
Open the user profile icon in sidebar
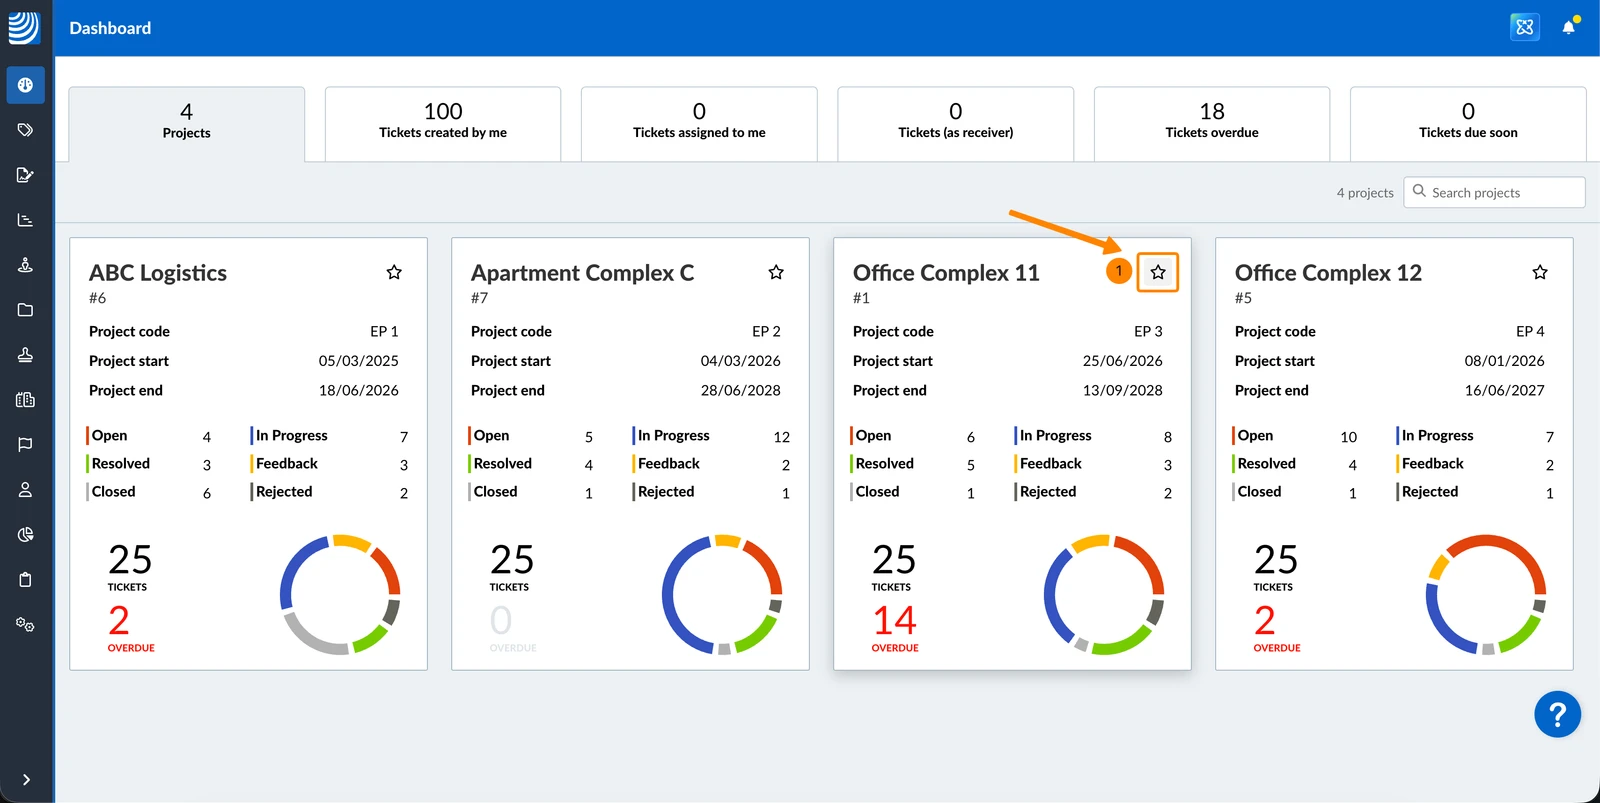tap(25, 489)
